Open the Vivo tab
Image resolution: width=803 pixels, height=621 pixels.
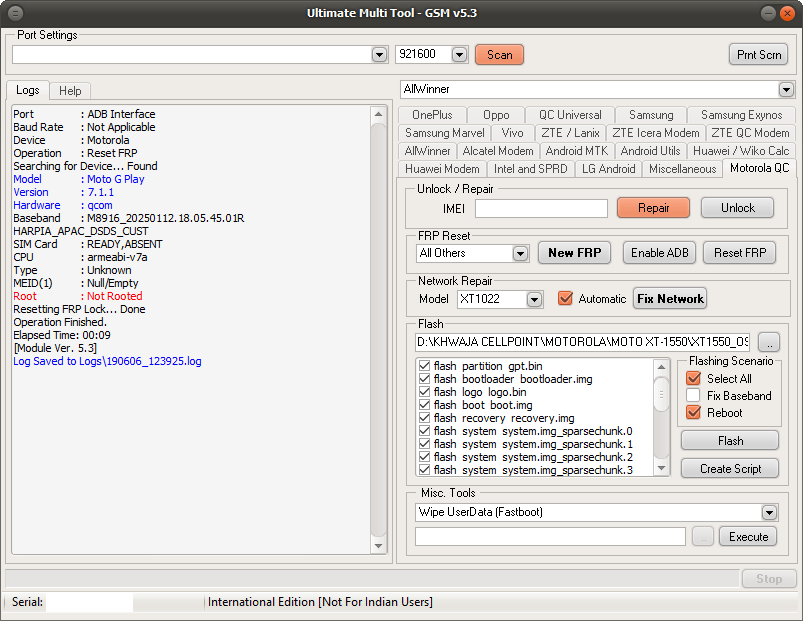[513, 133]
